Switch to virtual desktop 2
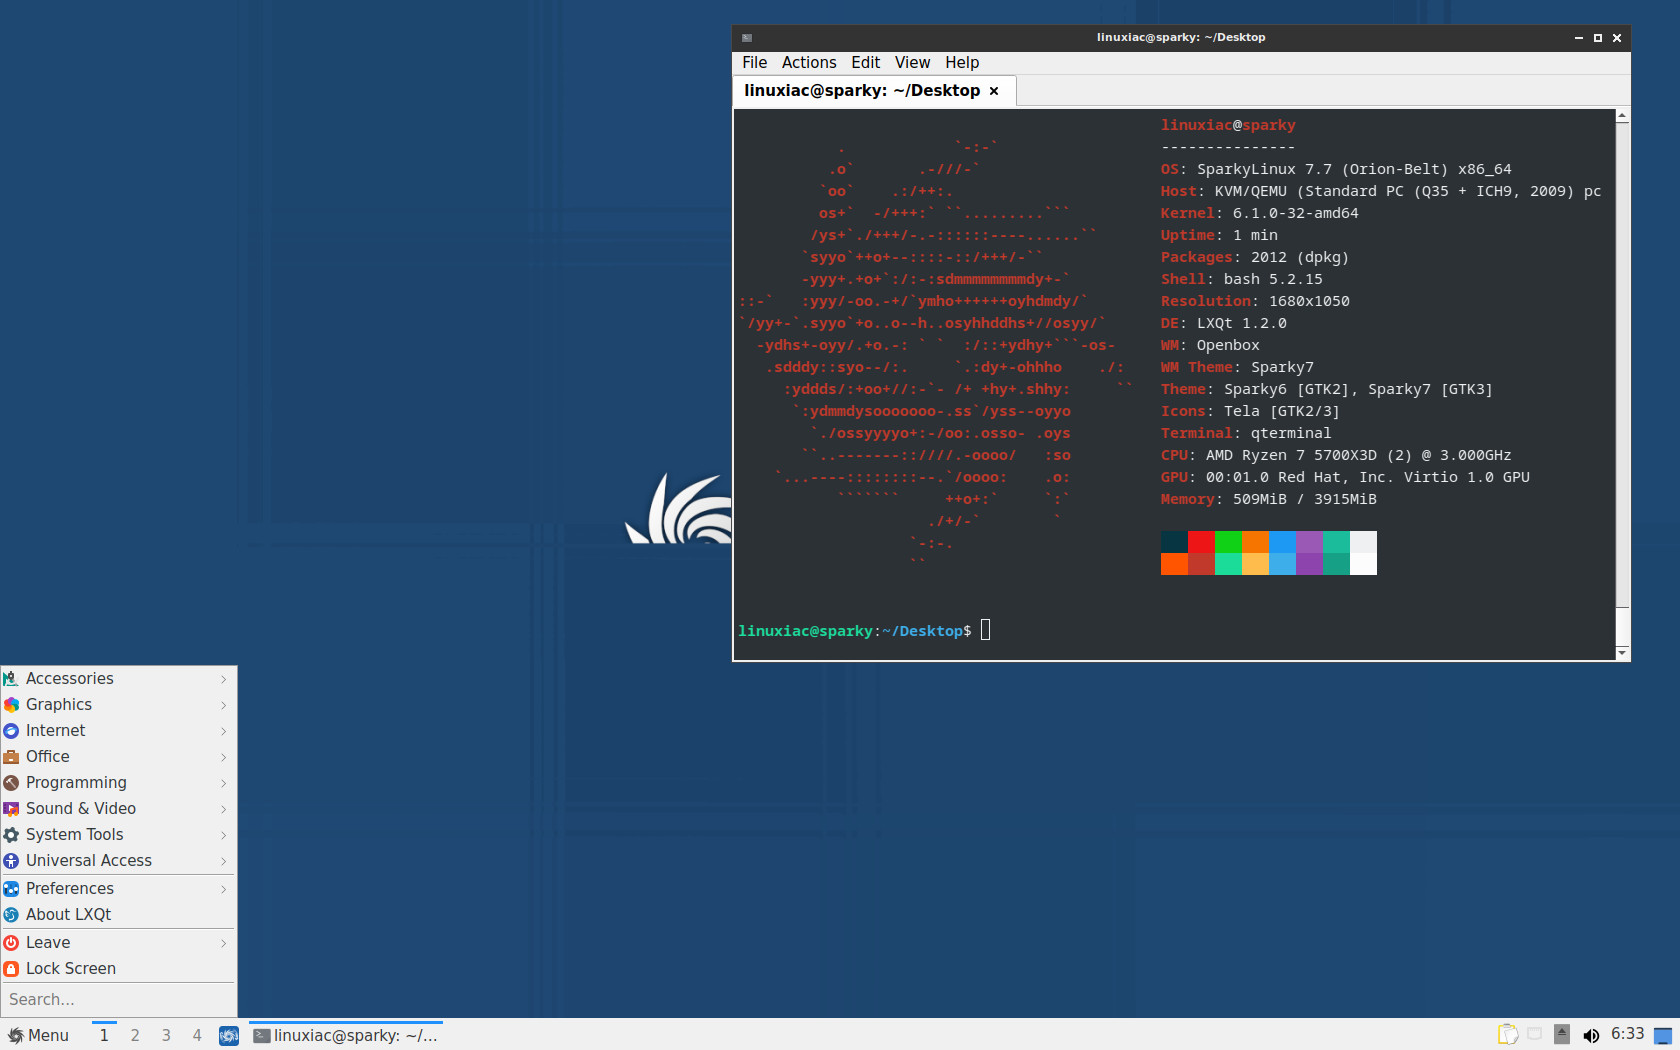This screenshot has width=1680, height=1050. (135, 1035)
